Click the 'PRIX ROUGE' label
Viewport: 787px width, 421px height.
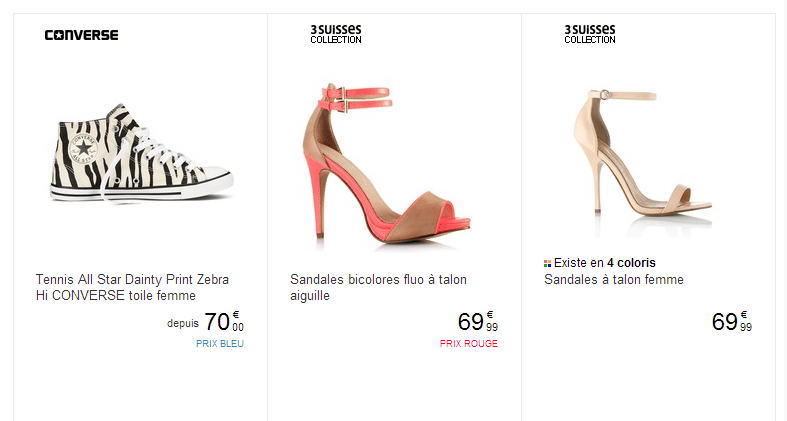[469, 344]
